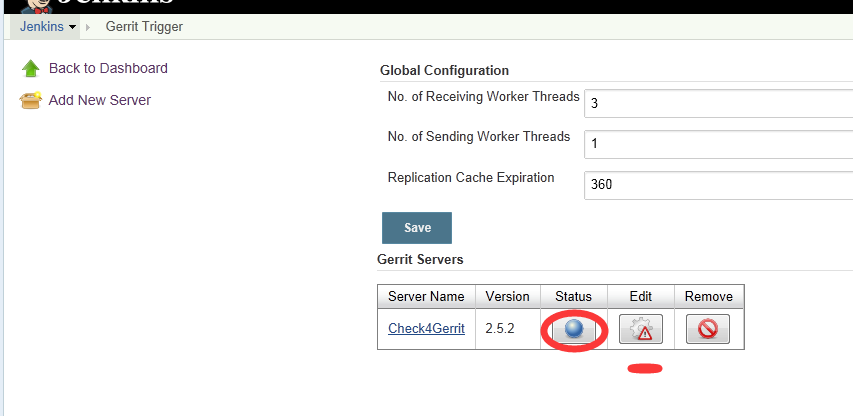Click the Status column header

pyautogui.click(x=573, y=296)
